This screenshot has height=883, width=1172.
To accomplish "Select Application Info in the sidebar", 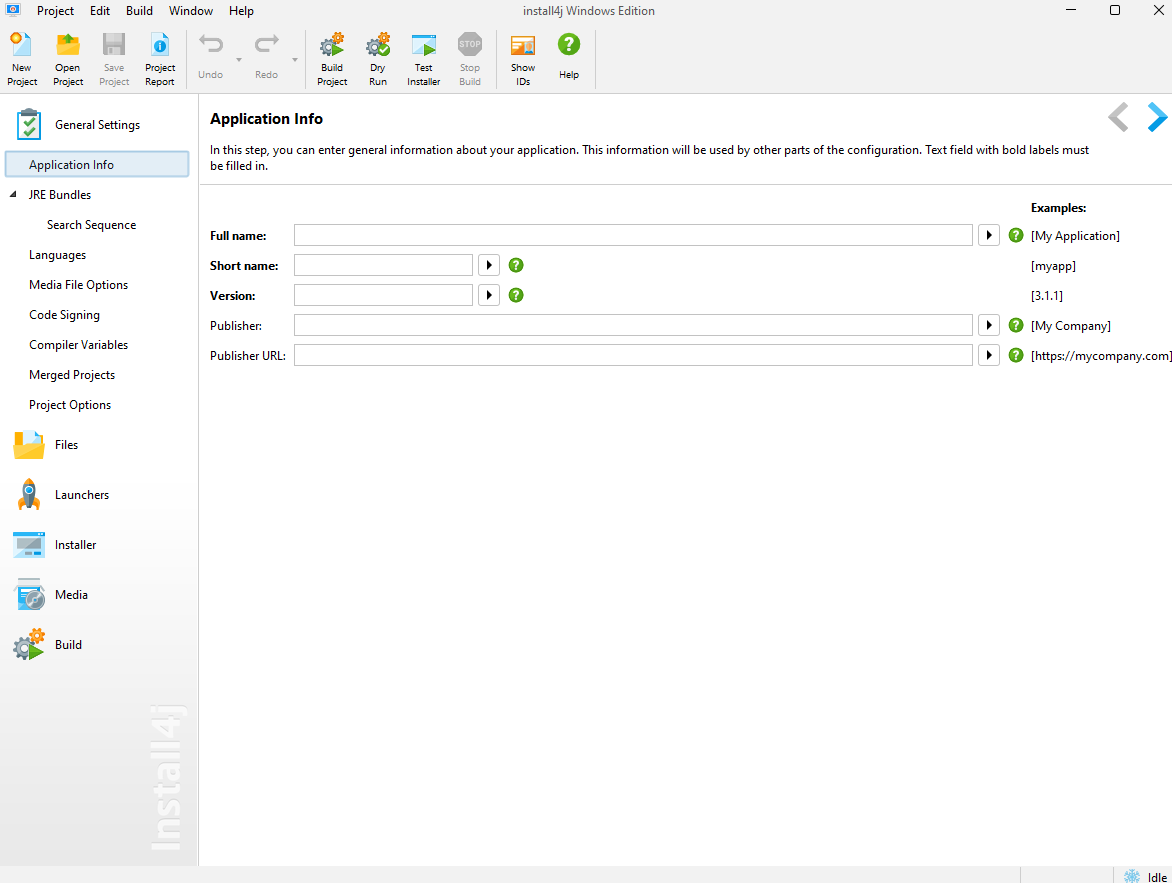I will (x=97, y=164).
